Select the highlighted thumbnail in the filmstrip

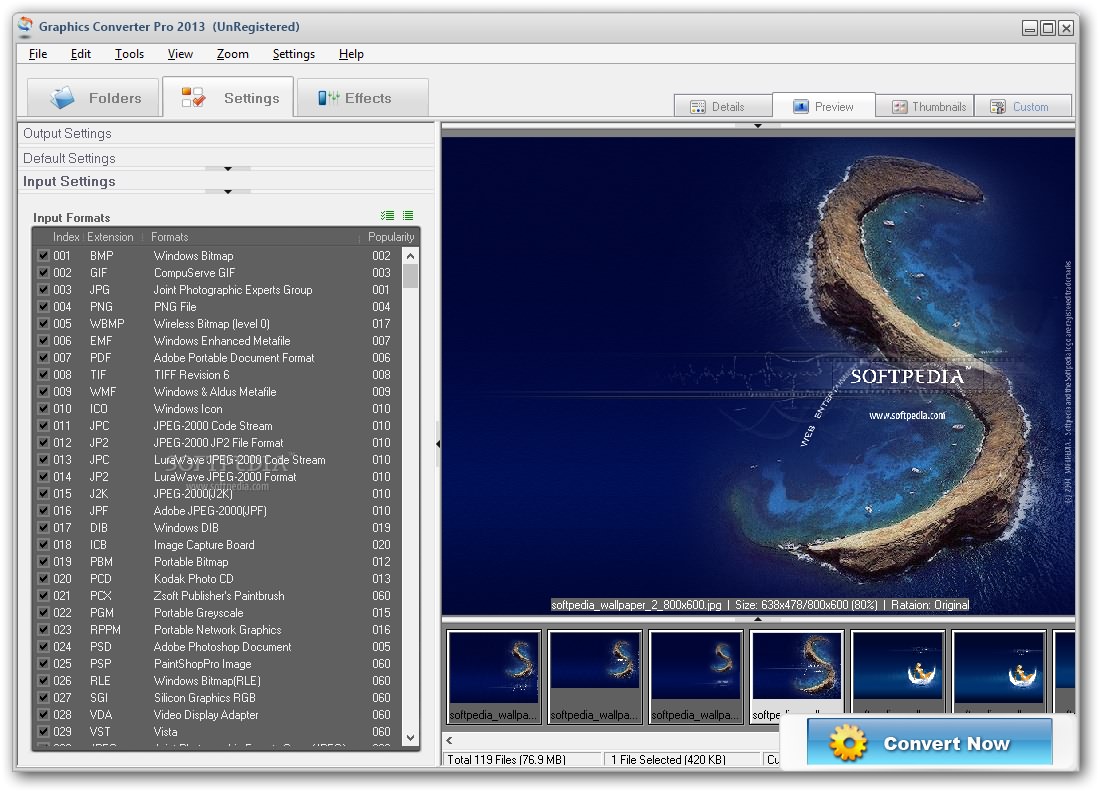point(796,676)
